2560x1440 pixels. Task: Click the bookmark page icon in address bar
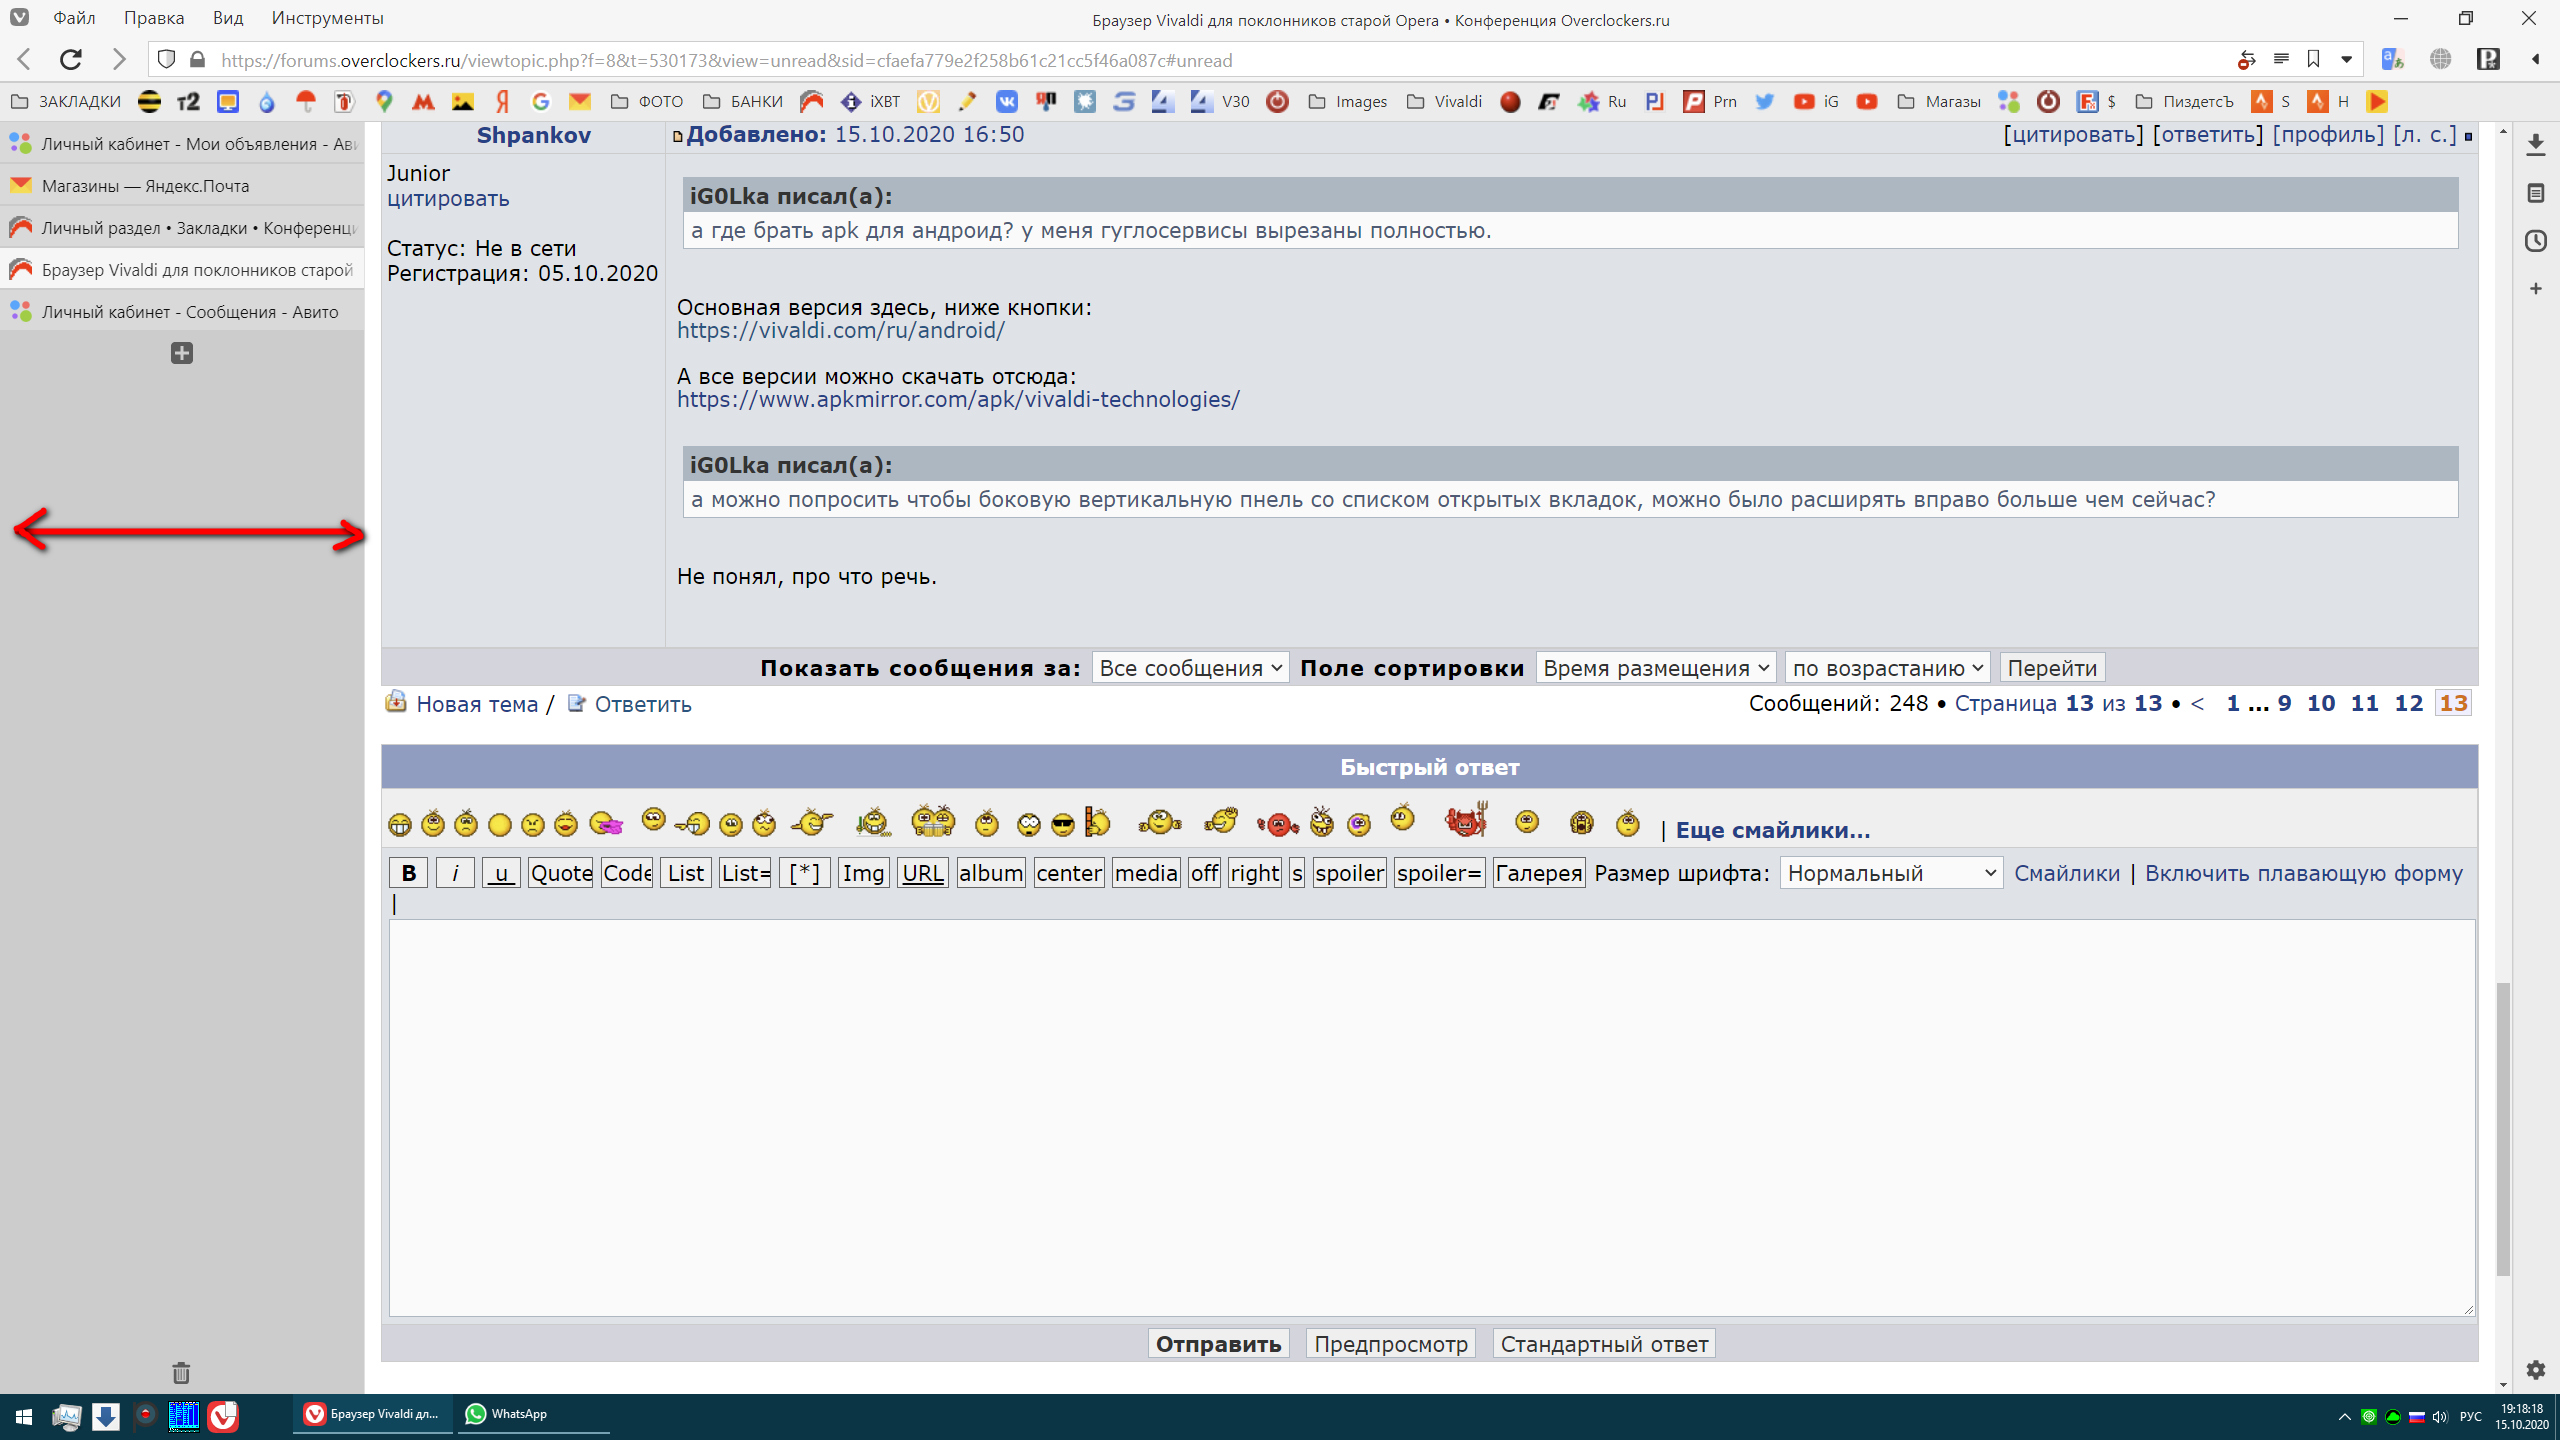[x=2313, y=60]
